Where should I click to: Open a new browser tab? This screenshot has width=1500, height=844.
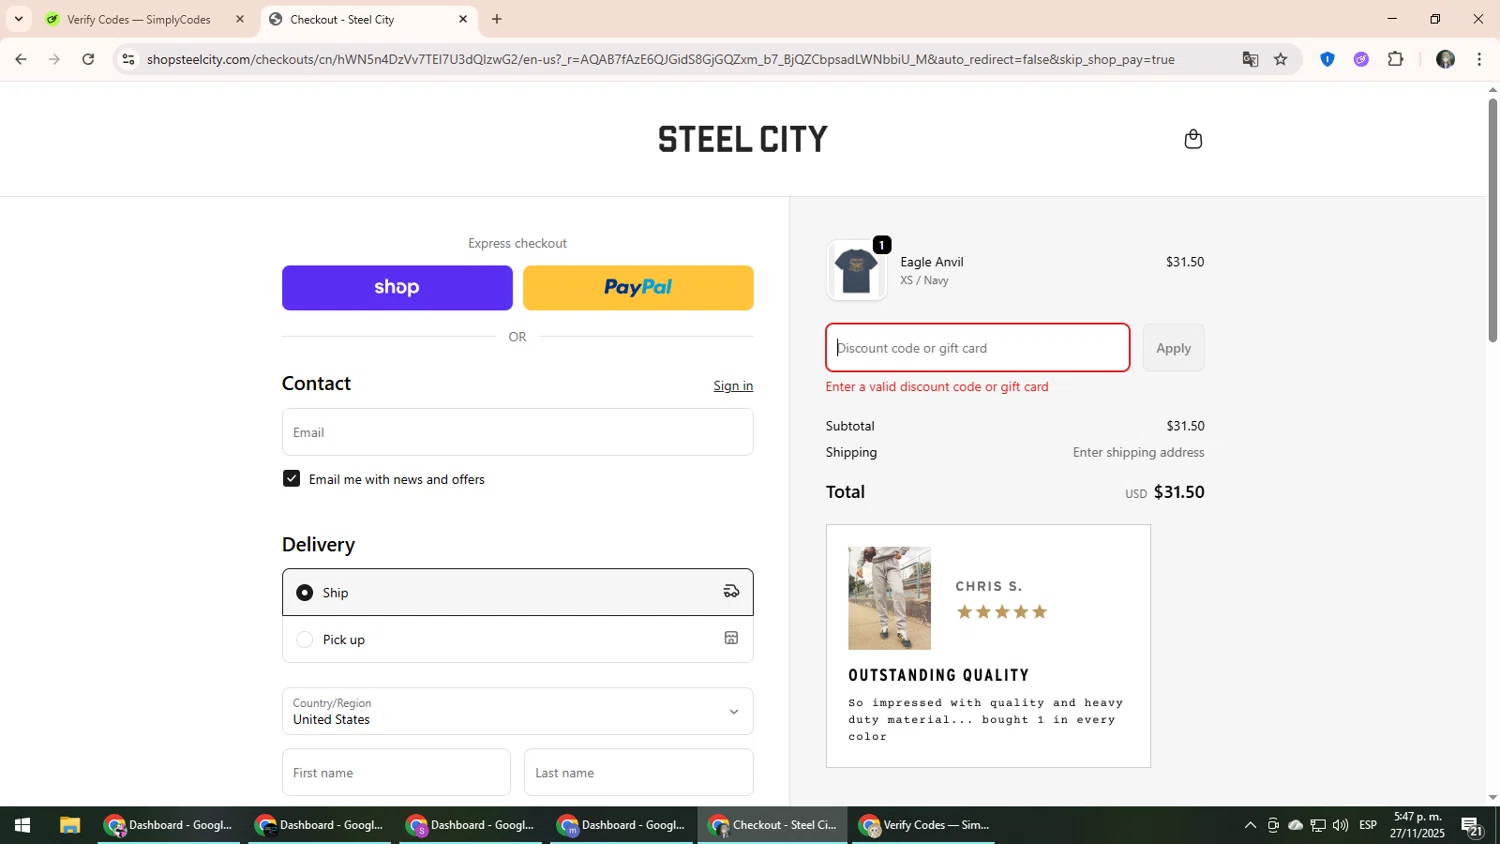pyautogui.click(x=497, y=19)
